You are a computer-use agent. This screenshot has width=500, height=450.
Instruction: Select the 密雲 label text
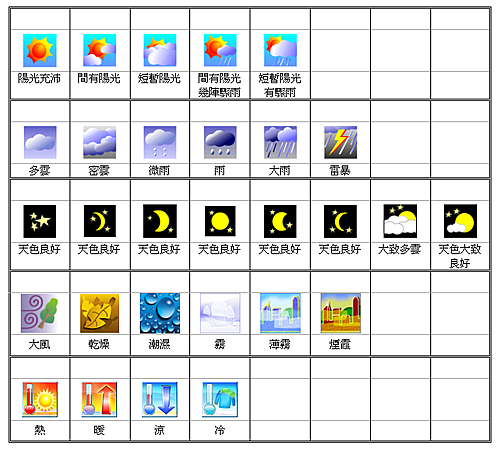[x=99, y=171]
